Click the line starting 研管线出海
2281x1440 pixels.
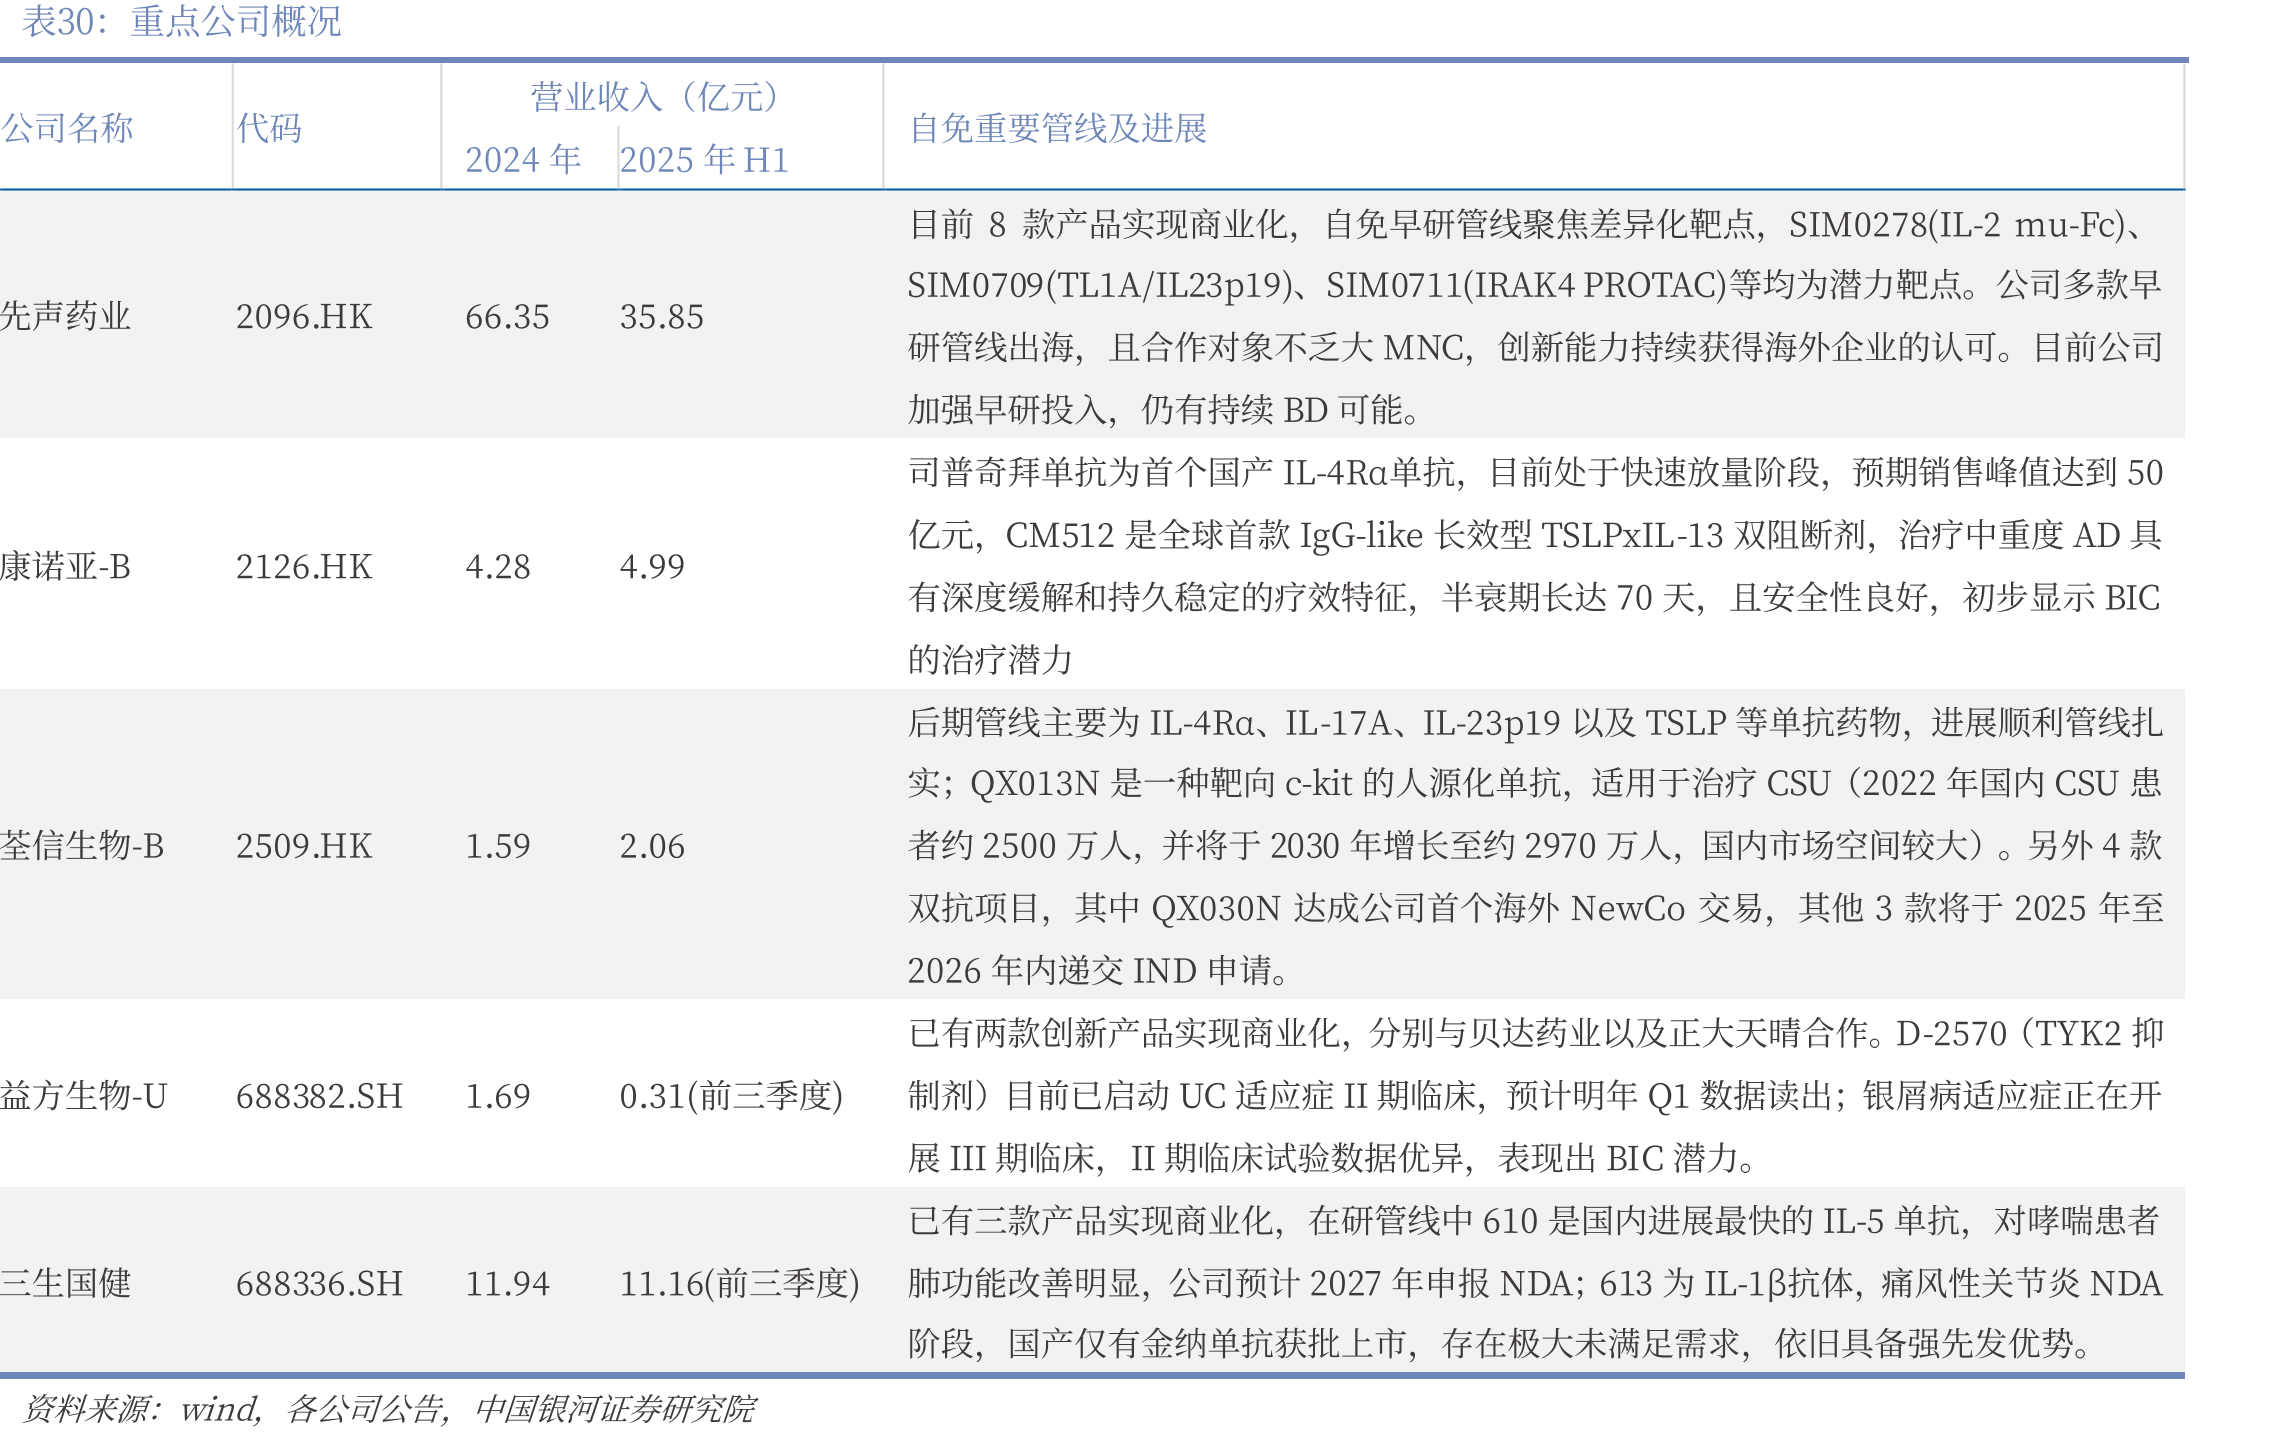[x=1535, y=347]
